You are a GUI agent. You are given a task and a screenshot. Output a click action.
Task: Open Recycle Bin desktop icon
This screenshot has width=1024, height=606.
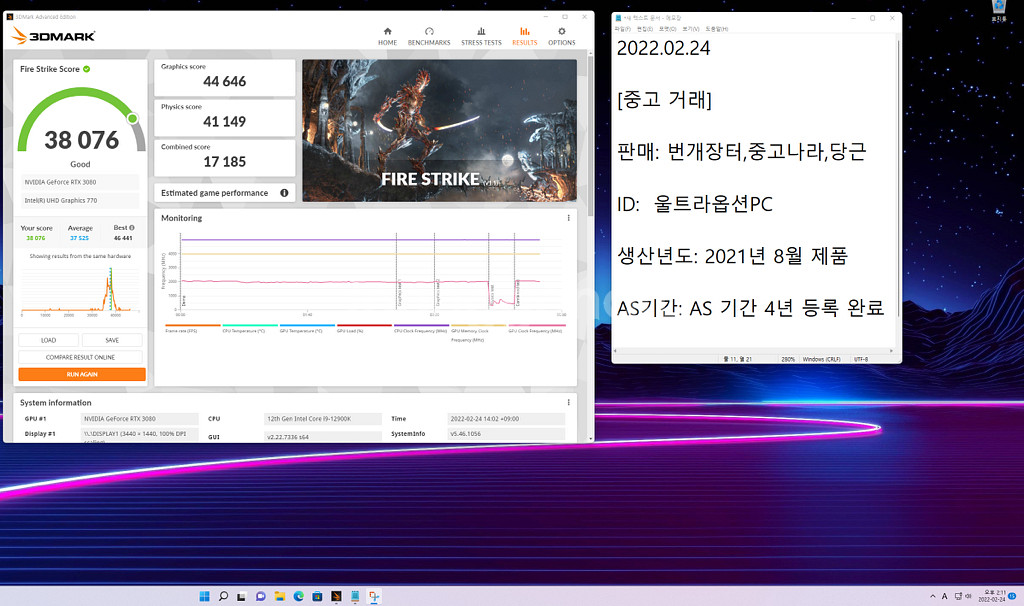tap(999, 10)
